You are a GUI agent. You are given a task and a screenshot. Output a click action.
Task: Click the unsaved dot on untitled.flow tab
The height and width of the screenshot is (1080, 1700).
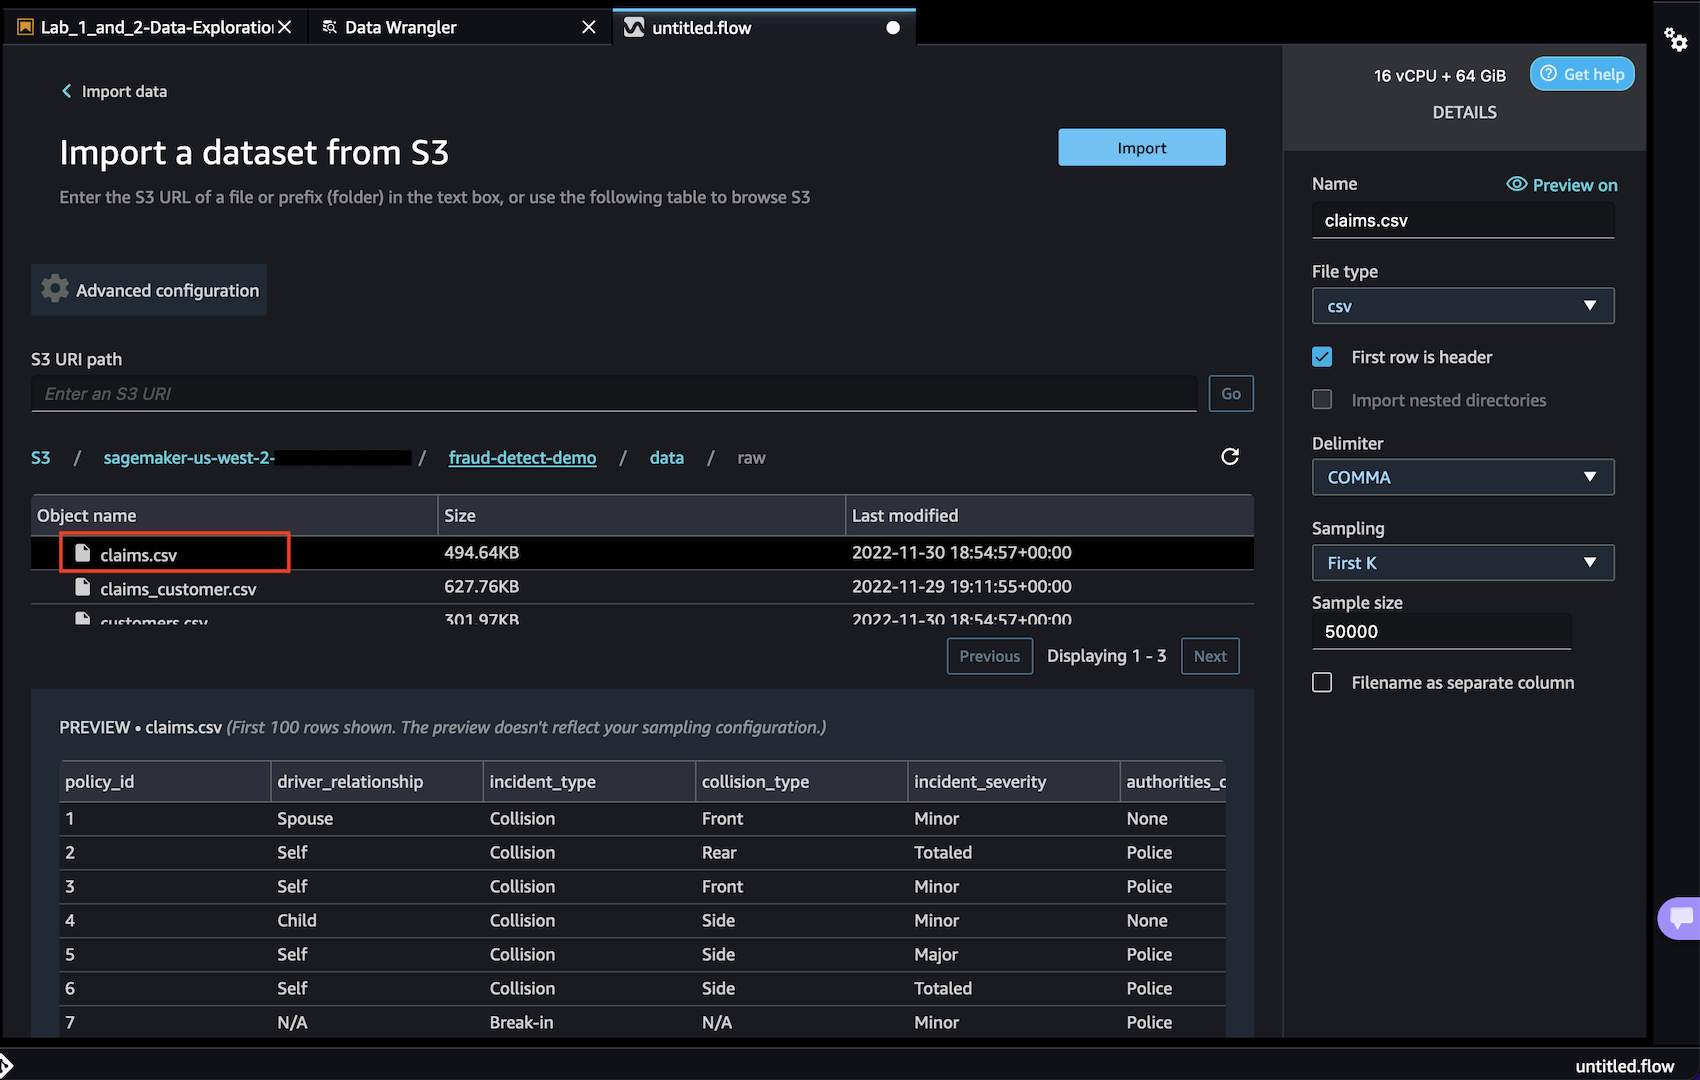tap(893, 28)
